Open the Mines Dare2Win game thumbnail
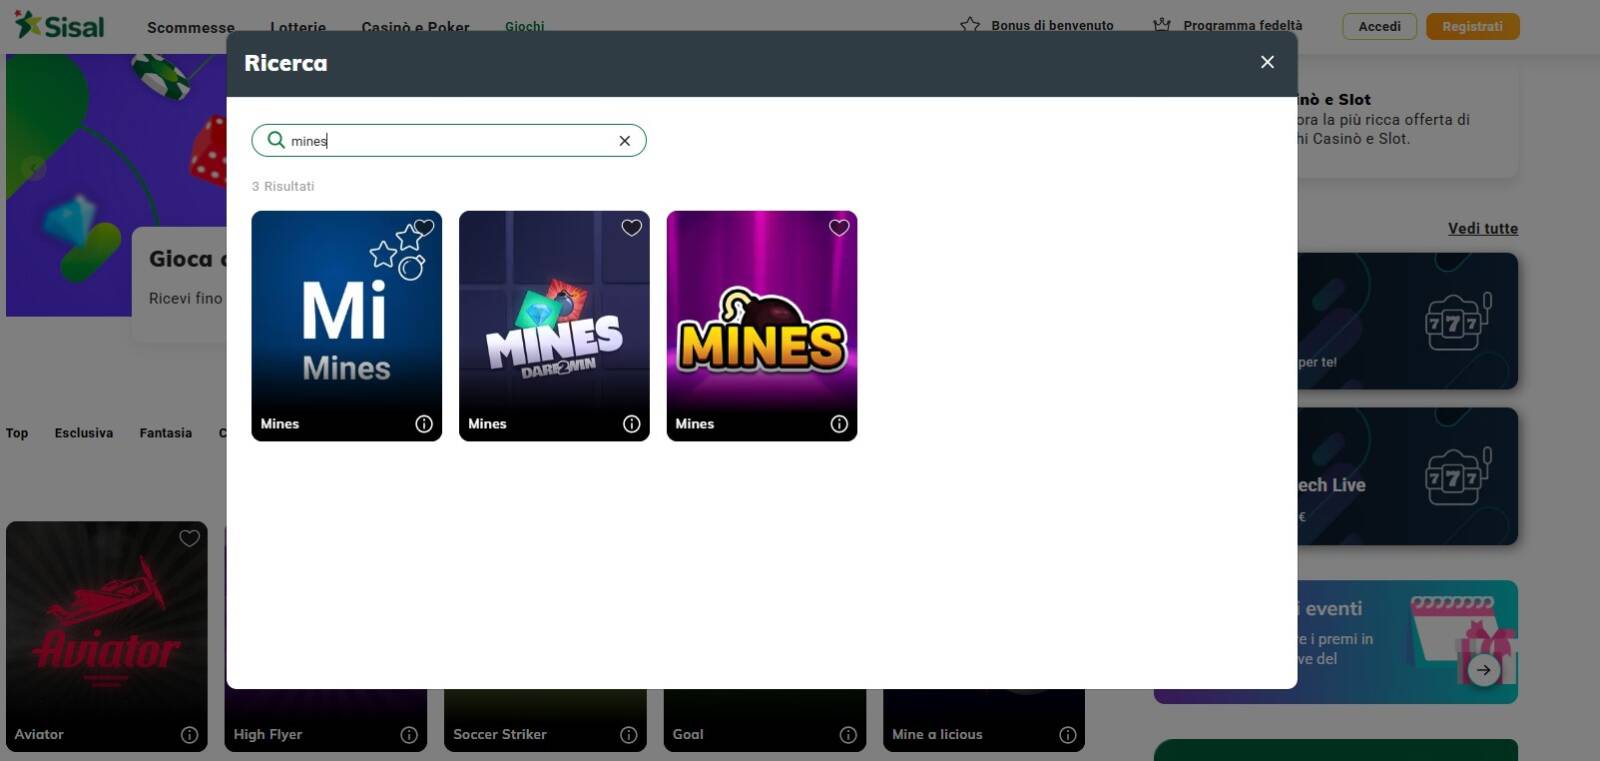 554,320
